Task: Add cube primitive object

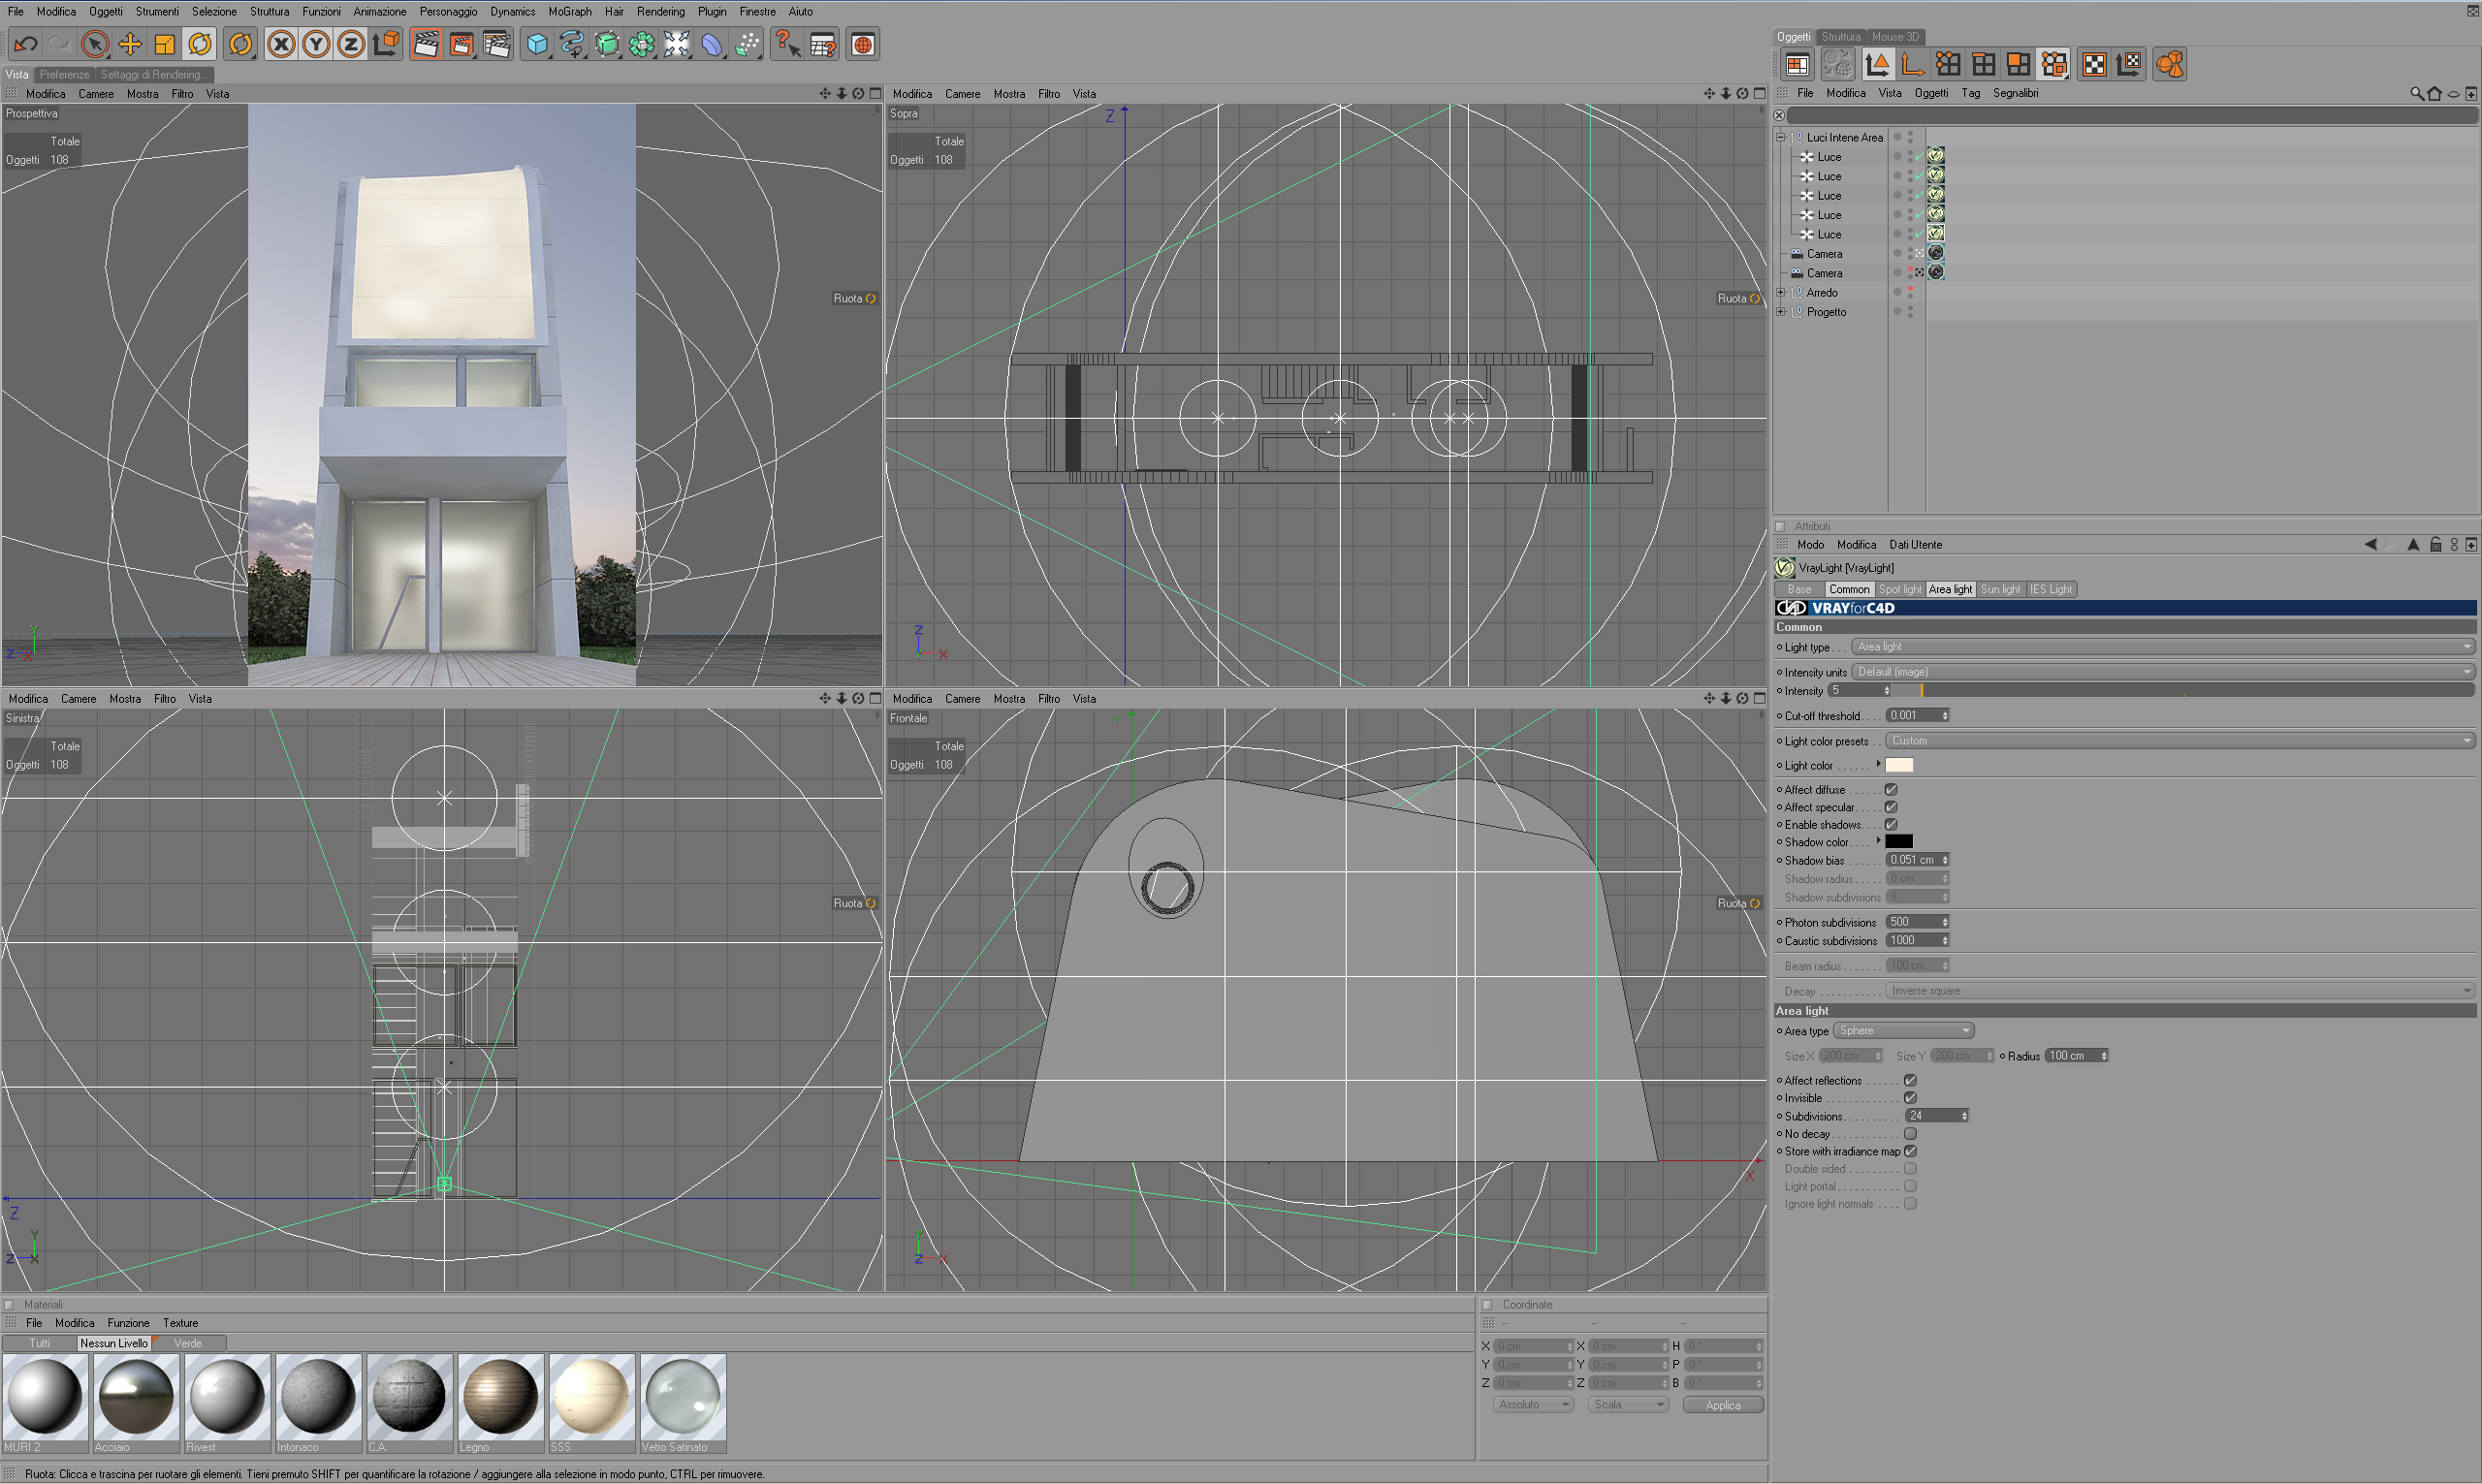Action: pyautogui.click(x=538, y=44)
